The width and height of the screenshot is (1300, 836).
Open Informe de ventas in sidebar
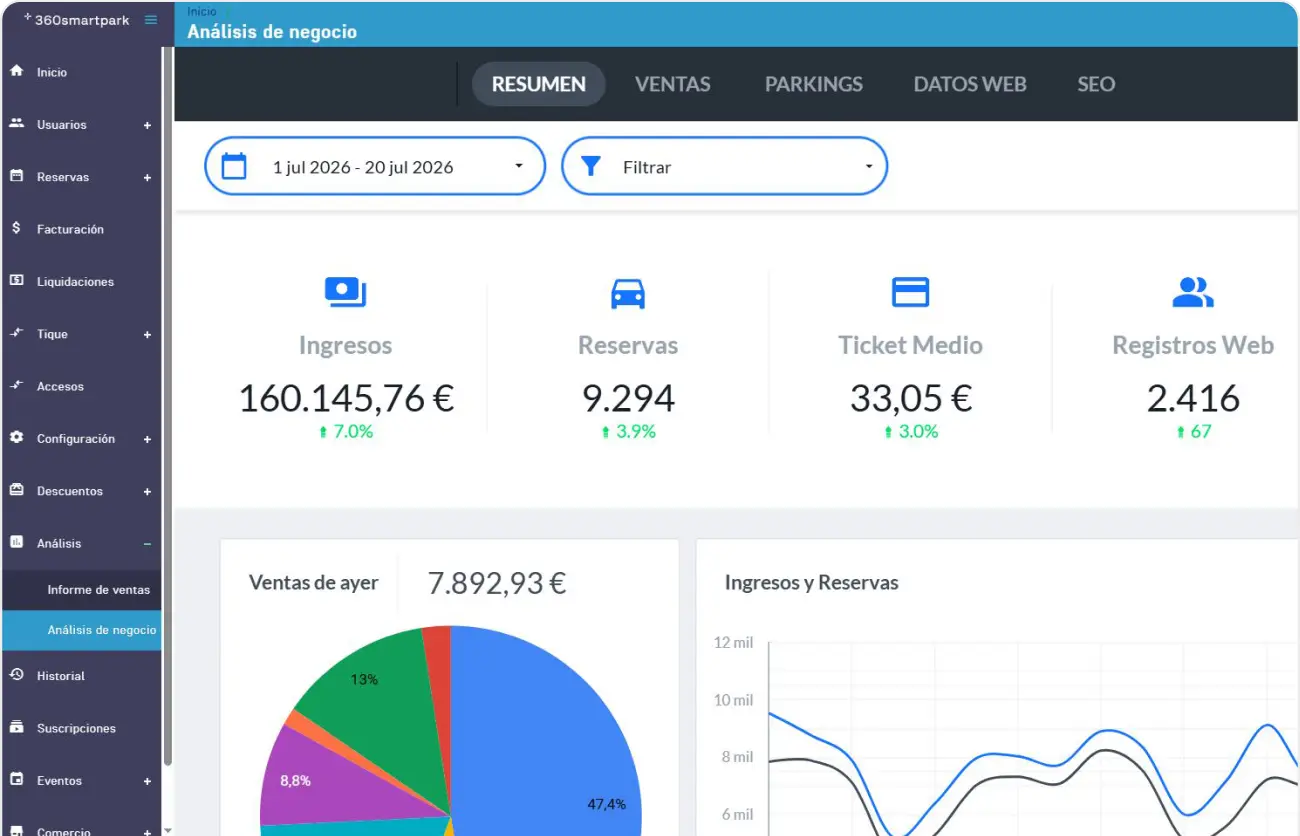tap(81, 590)
